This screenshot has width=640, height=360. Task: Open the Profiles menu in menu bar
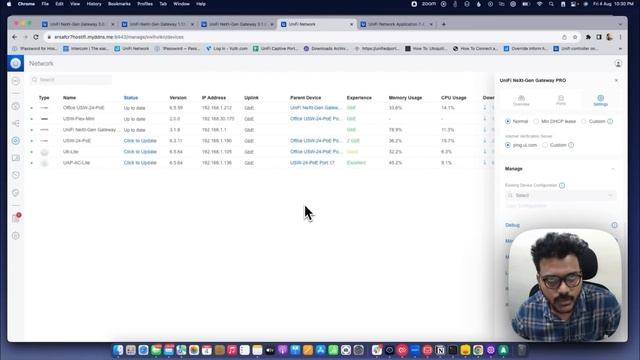(x=145, y=4)
